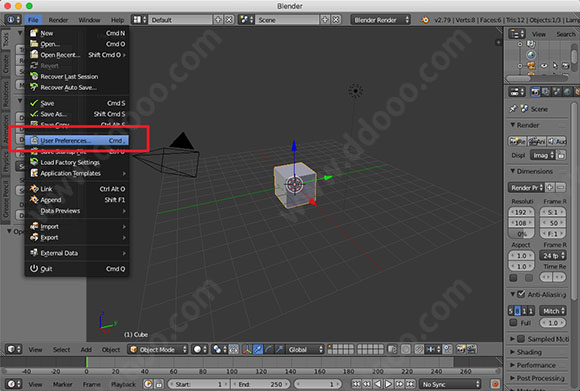This screenshot has width=580, height=391.
Task: Toggle the 3D manipulator widget icon
Action: 247,349
